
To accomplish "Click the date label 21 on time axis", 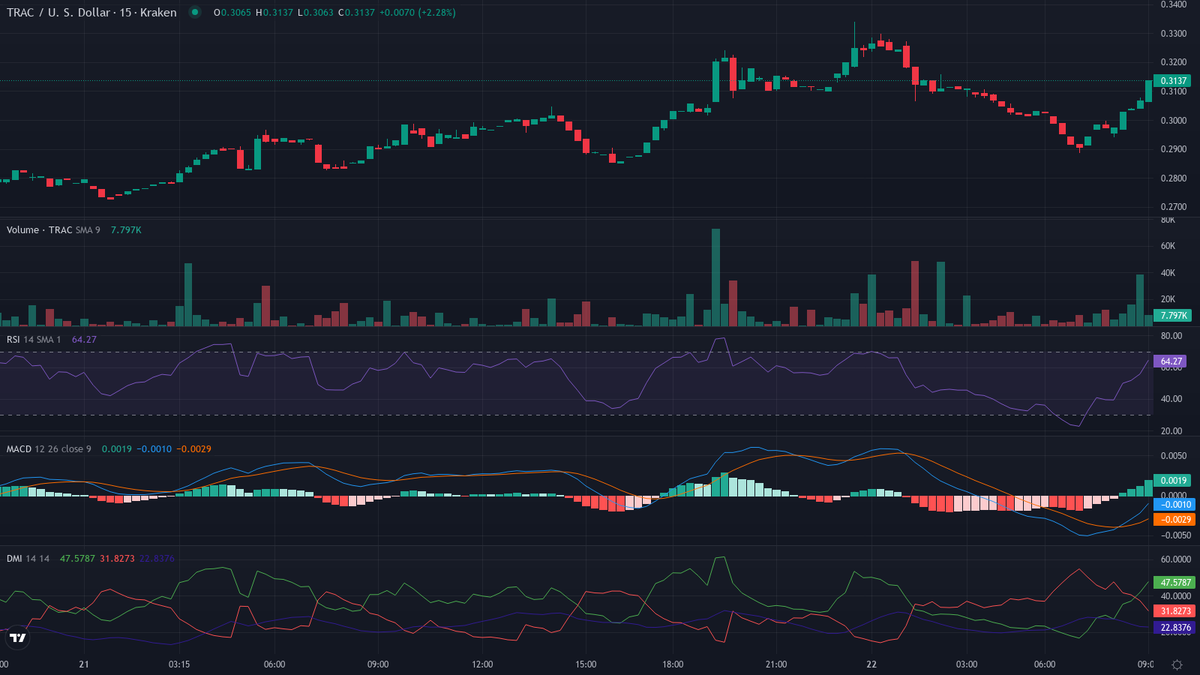I will [x=84, y=664].
